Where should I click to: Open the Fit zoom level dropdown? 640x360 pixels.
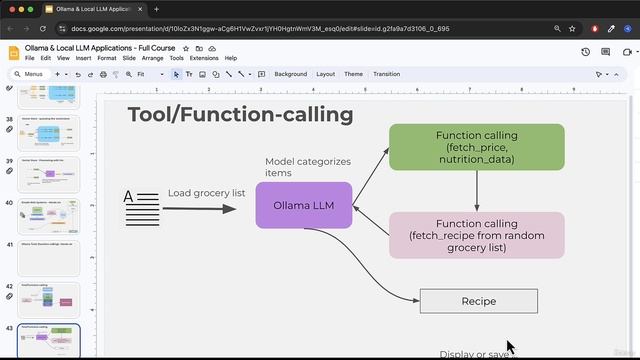click(151, 74)
